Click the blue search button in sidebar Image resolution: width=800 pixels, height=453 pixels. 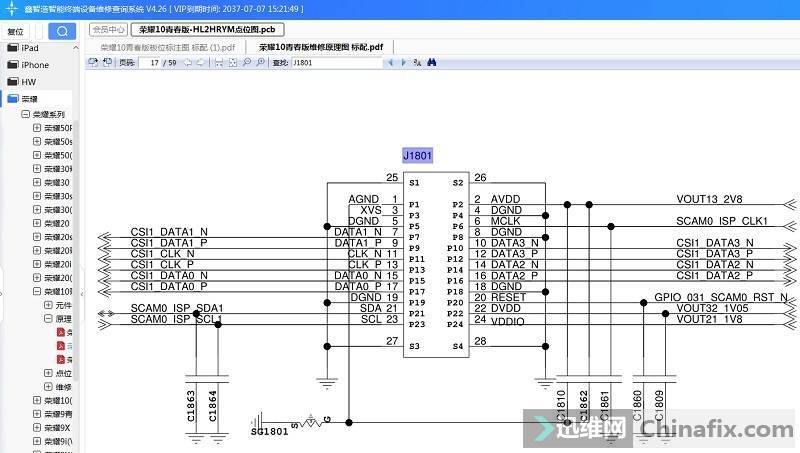62,31
